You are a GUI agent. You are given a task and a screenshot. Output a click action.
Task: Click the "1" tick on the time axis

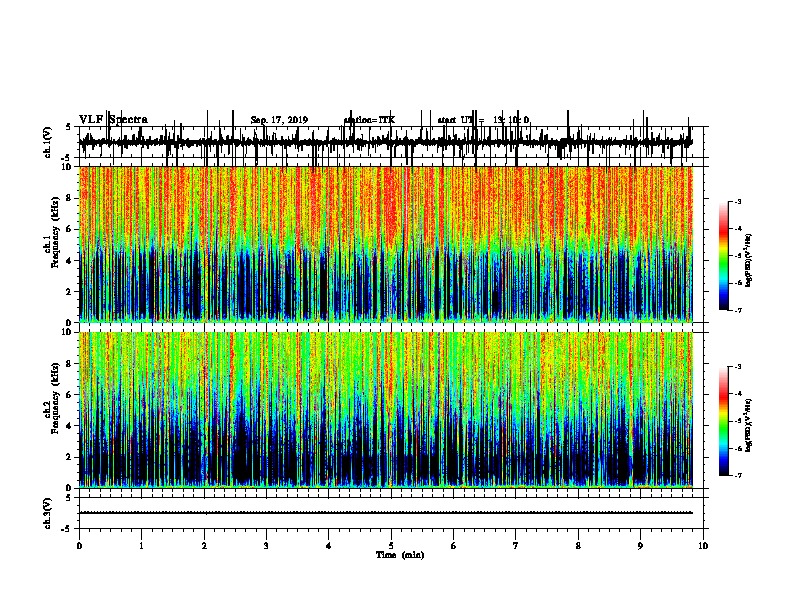(x=141, y=546)
